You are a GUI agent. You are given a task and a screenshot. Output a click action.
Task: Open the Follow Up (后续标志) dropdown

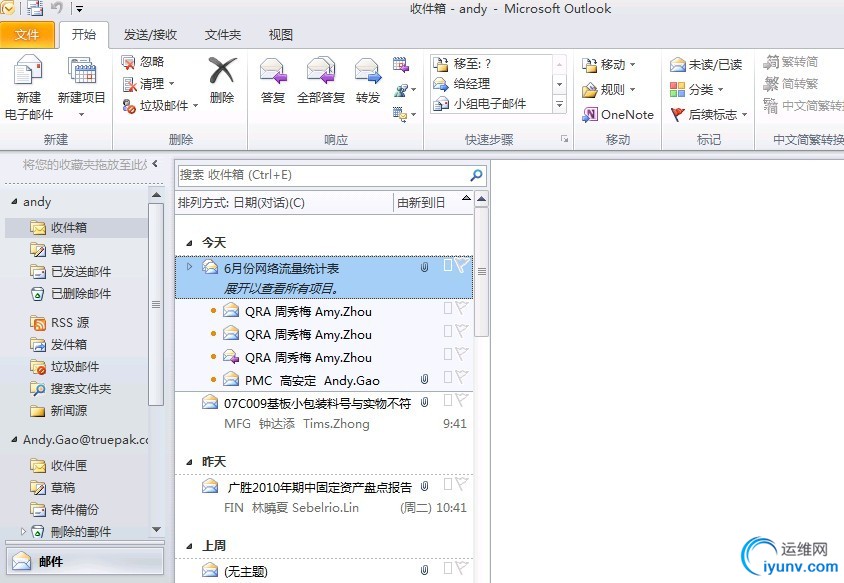pyautogui.click(x=709, y=114)
